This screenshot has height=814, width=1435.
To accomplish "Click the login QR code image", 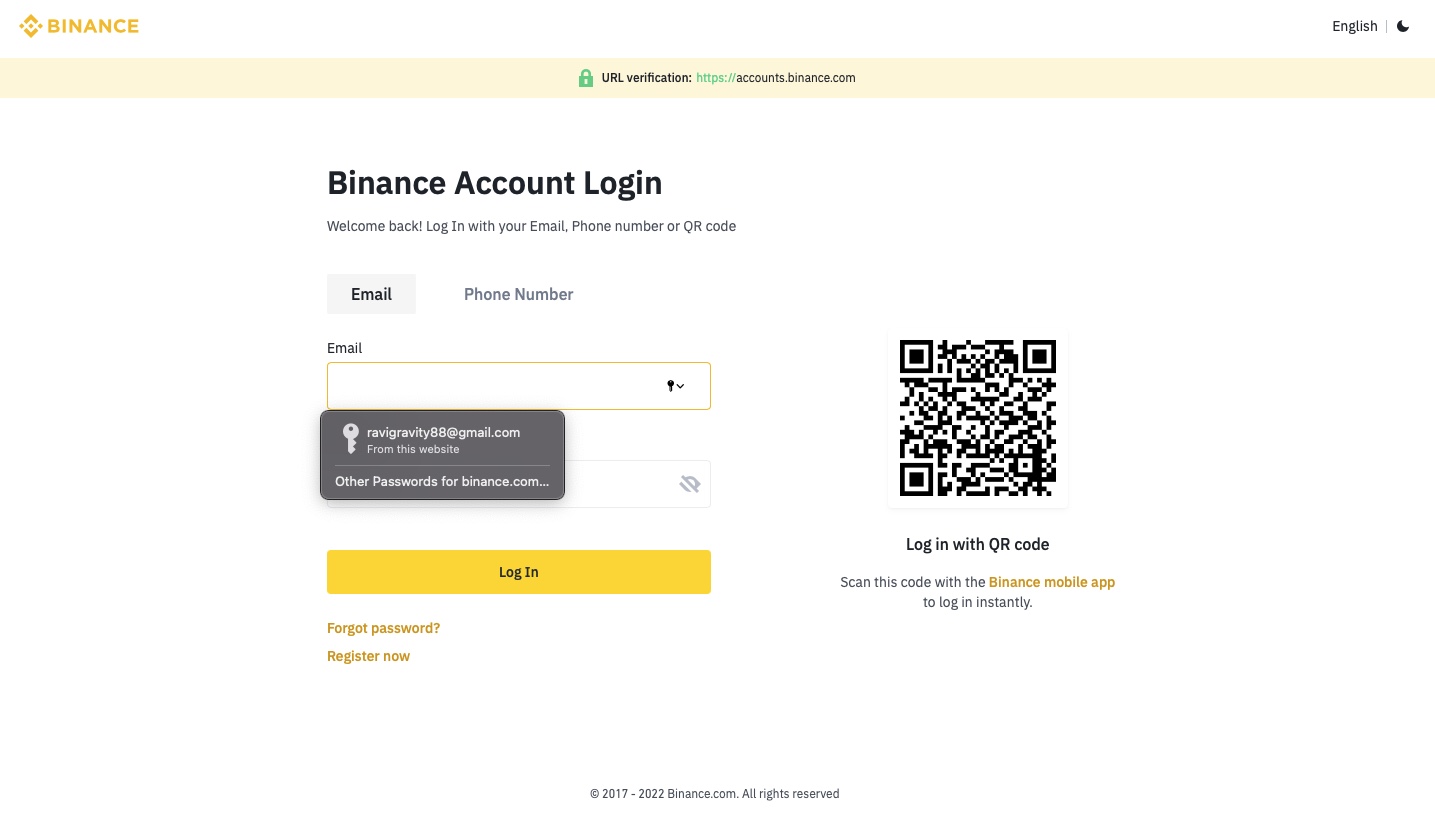I will tap(977, 418).
